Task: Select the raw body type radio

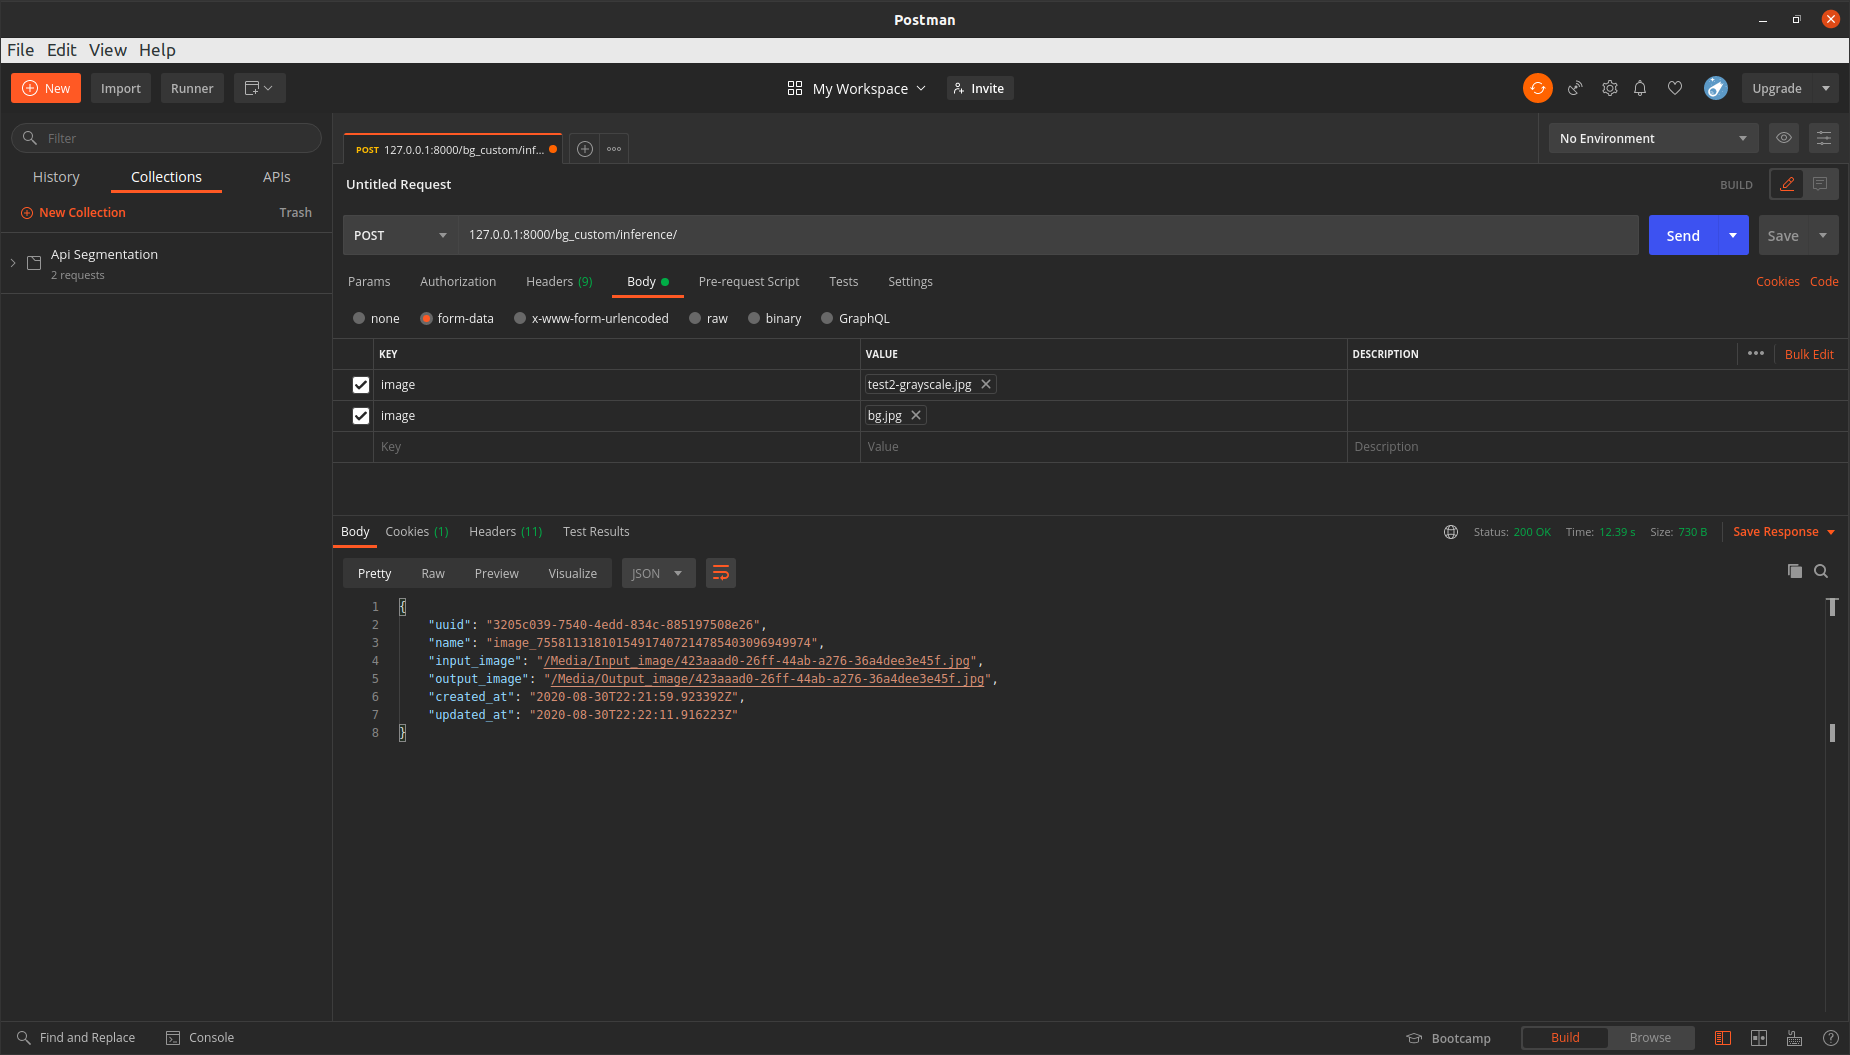Action: coord(695,318)
